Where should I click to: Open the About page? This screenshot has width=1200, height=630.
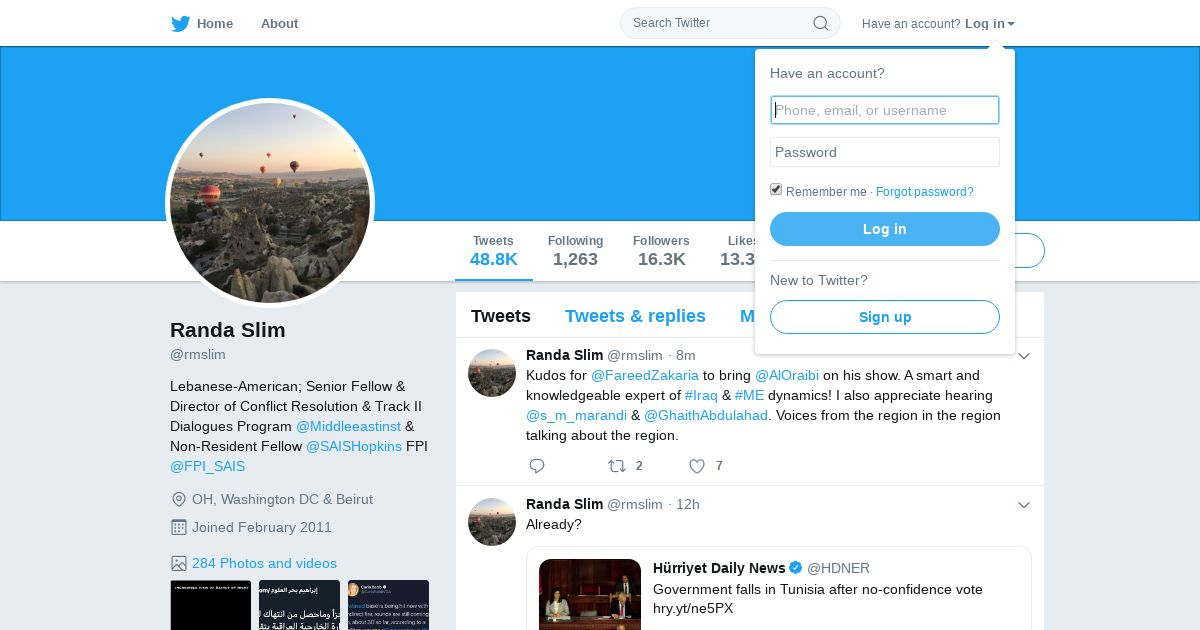[279, 24]
